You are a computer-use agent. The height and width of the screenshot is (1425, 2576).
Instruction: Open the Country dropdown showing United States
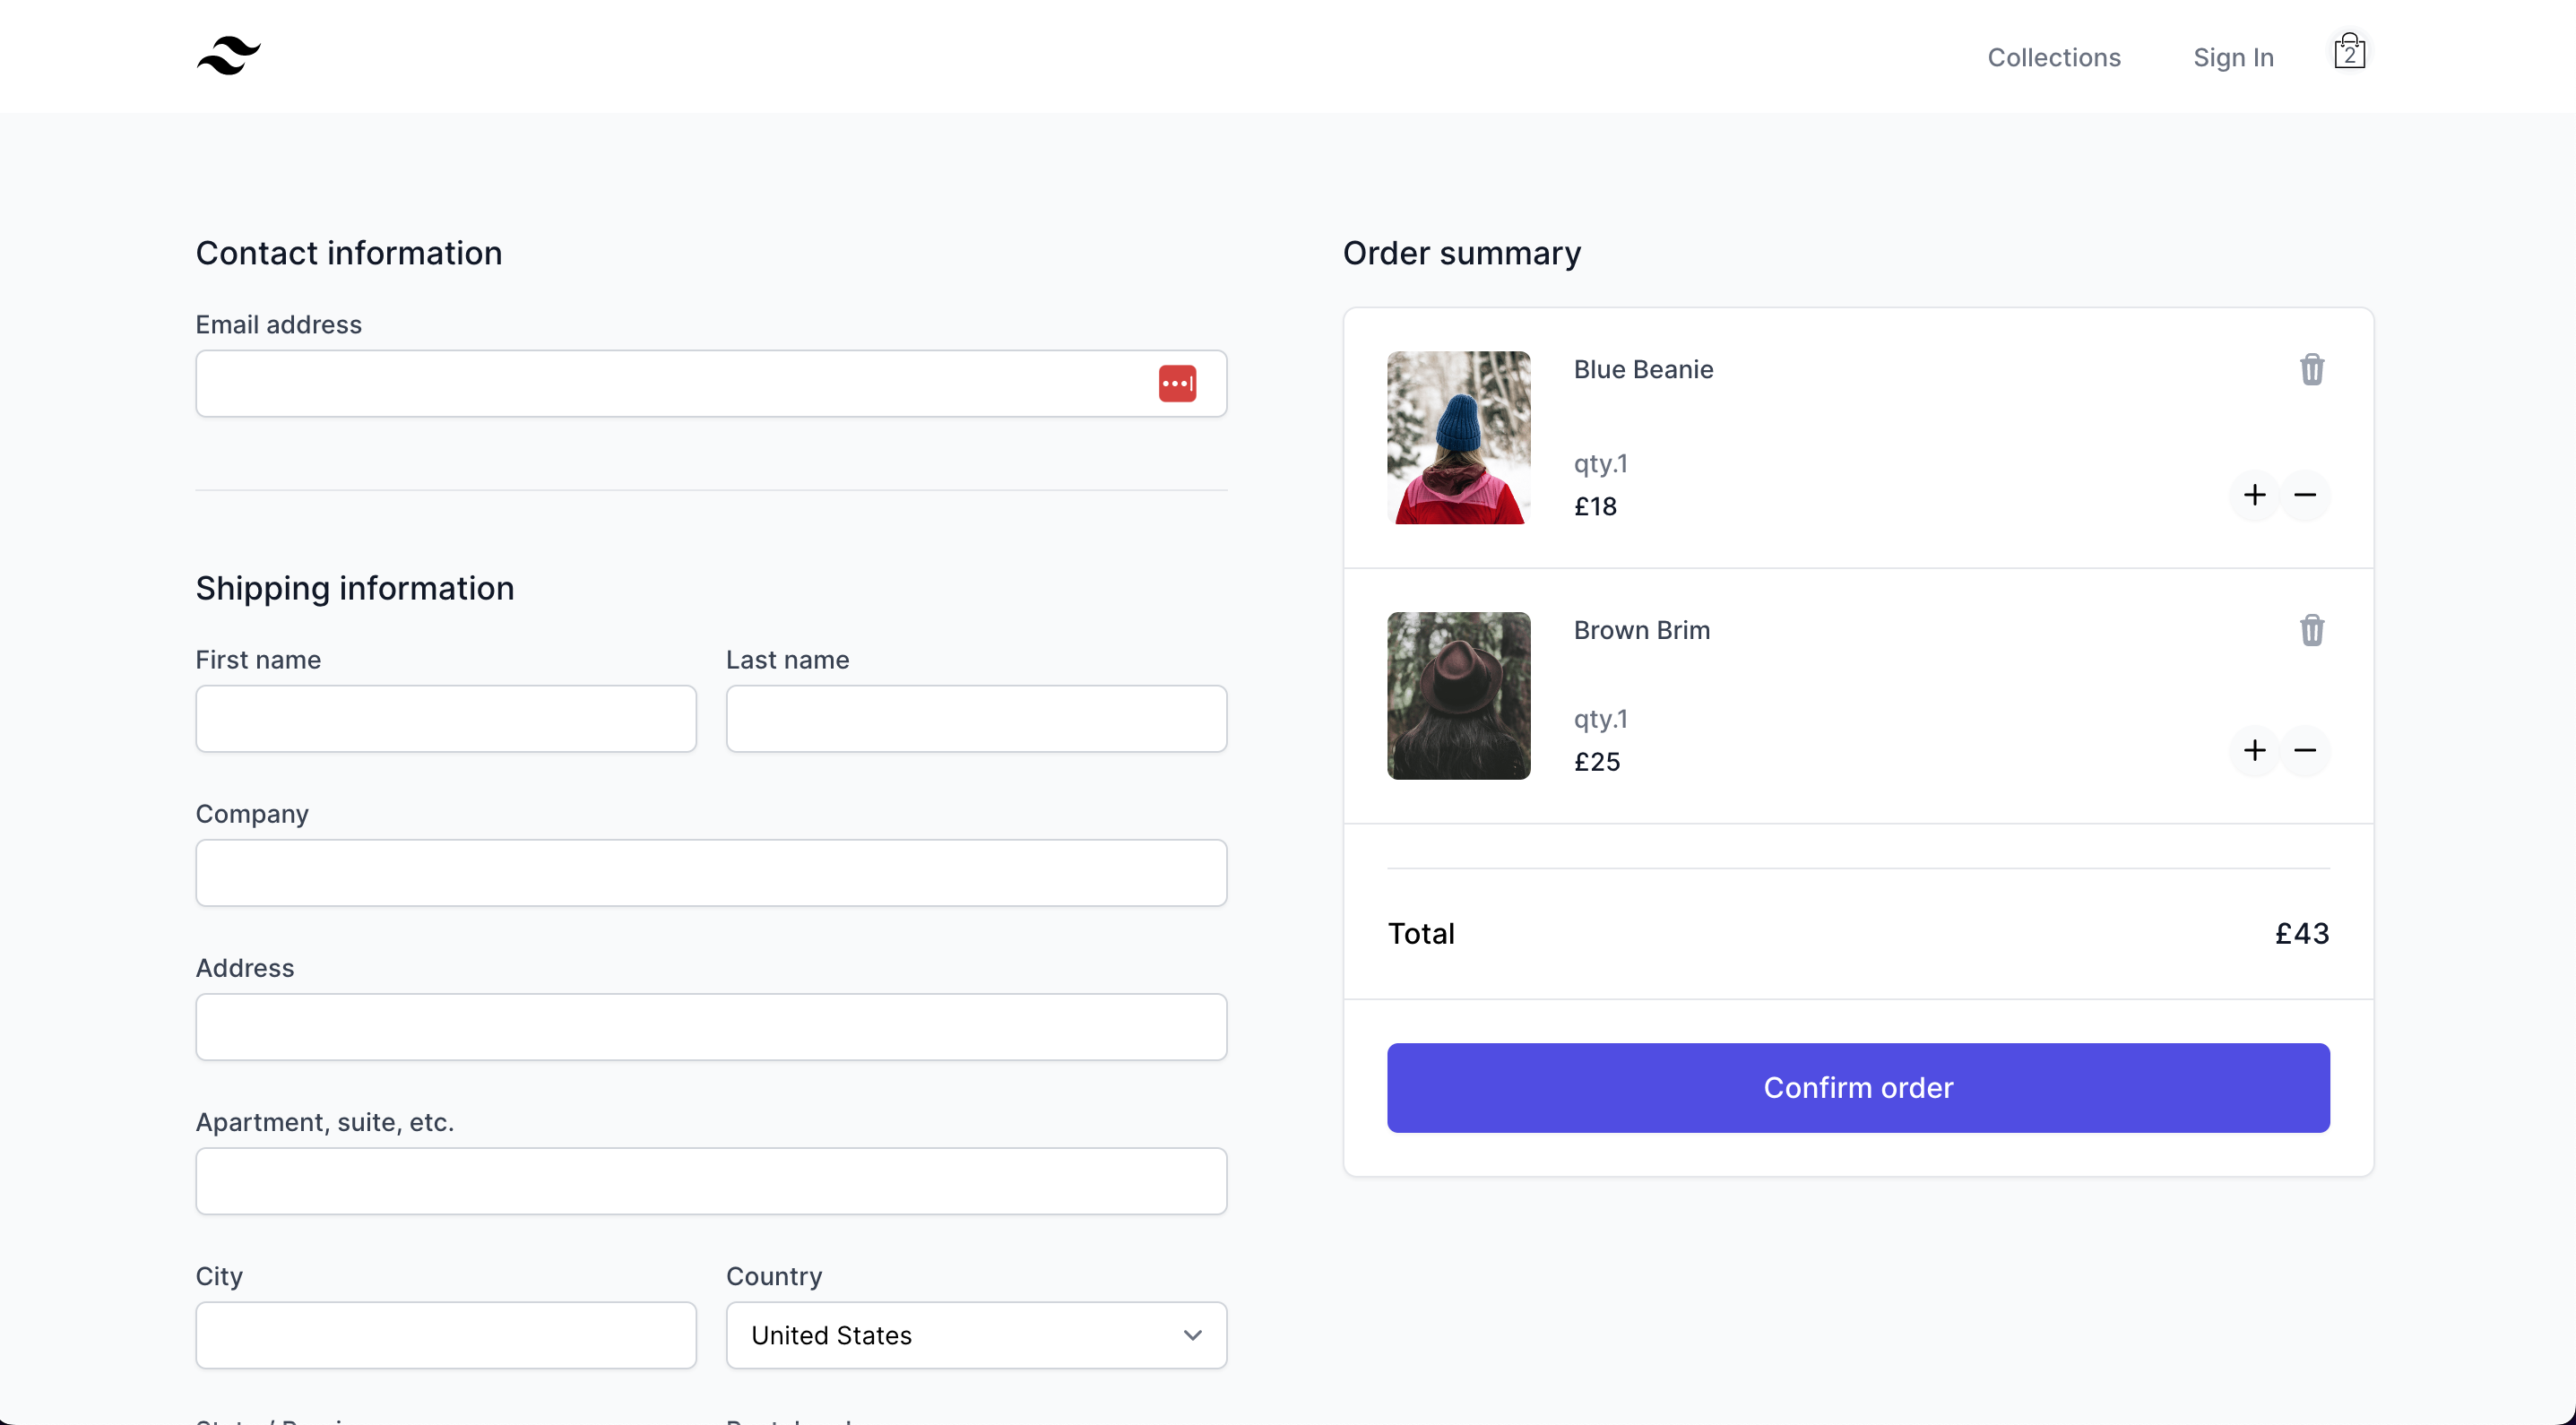[x=975, y=1335]
